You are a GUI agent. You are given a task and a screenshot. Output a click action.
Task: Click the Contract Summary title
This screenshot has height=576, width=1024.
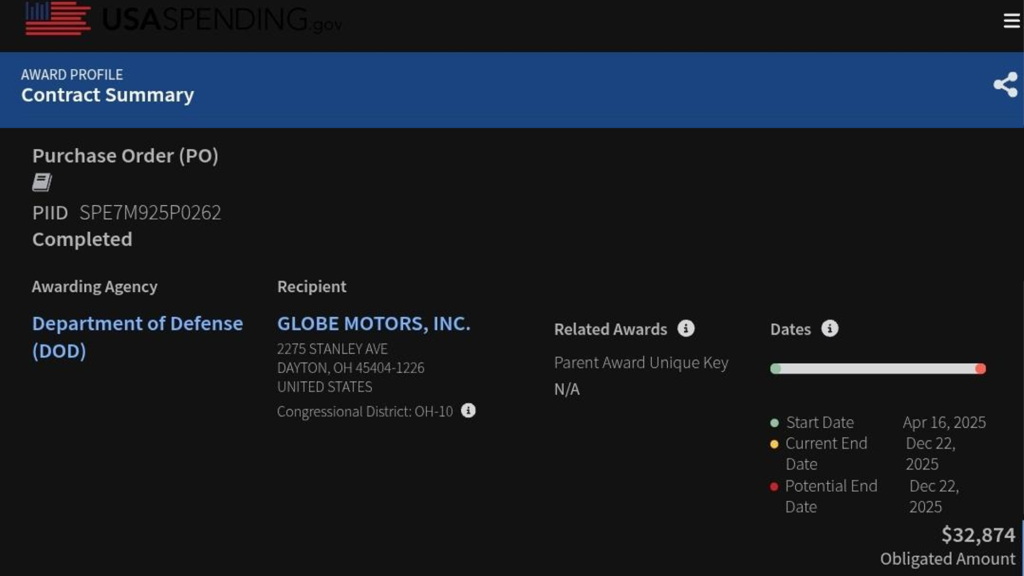(107, 95)
